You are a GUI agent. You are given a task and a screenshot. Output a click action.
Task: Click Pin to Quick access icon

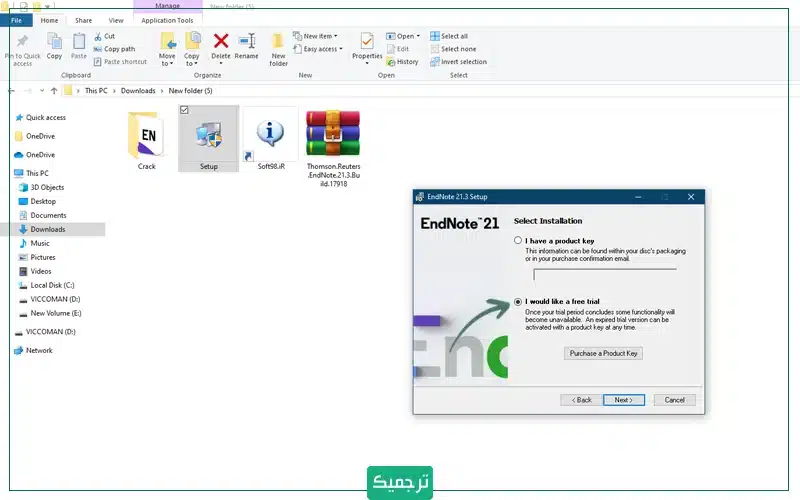click(22, 41)
